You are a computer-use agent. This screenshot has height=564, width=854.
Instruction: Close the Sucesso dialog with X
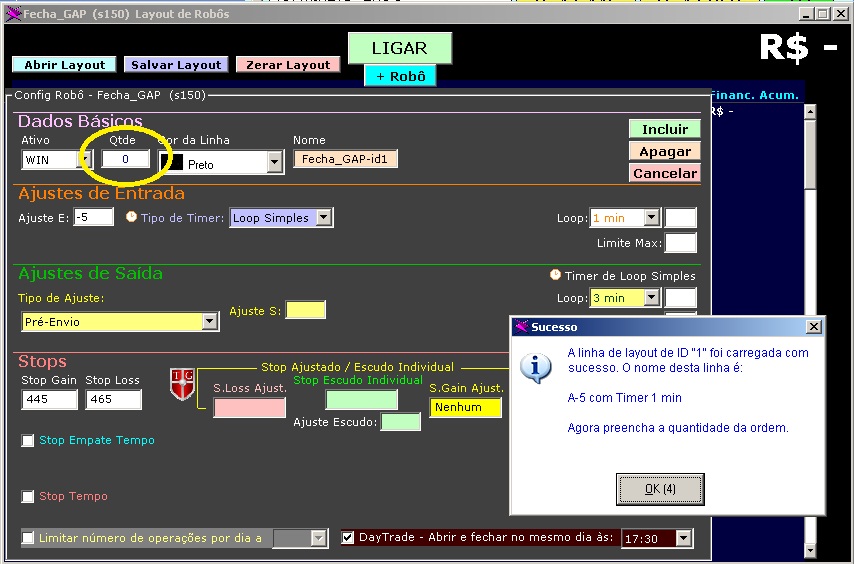tap(814, 327)
